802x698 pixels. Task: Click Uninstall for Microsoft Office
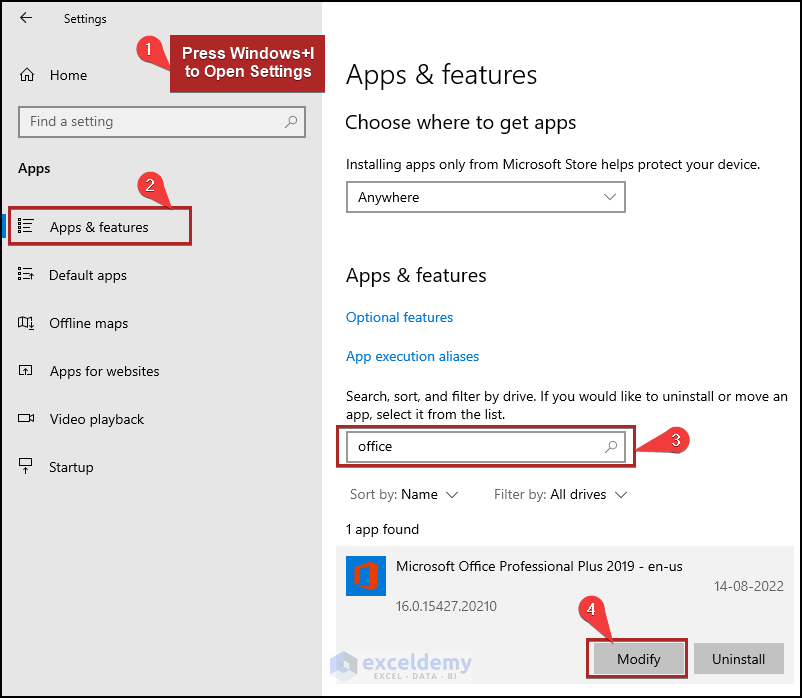738,659
